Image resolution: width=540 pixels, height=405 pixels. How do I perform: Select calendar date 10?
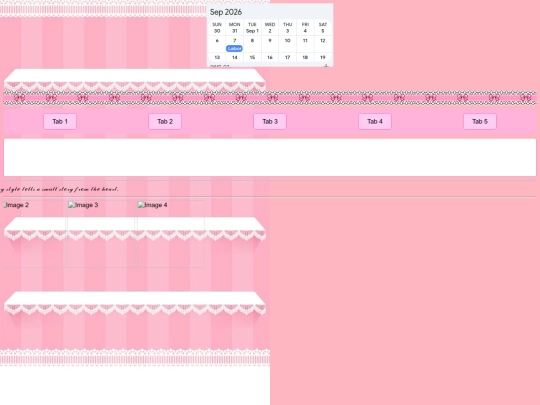click(x=287, y=41)
